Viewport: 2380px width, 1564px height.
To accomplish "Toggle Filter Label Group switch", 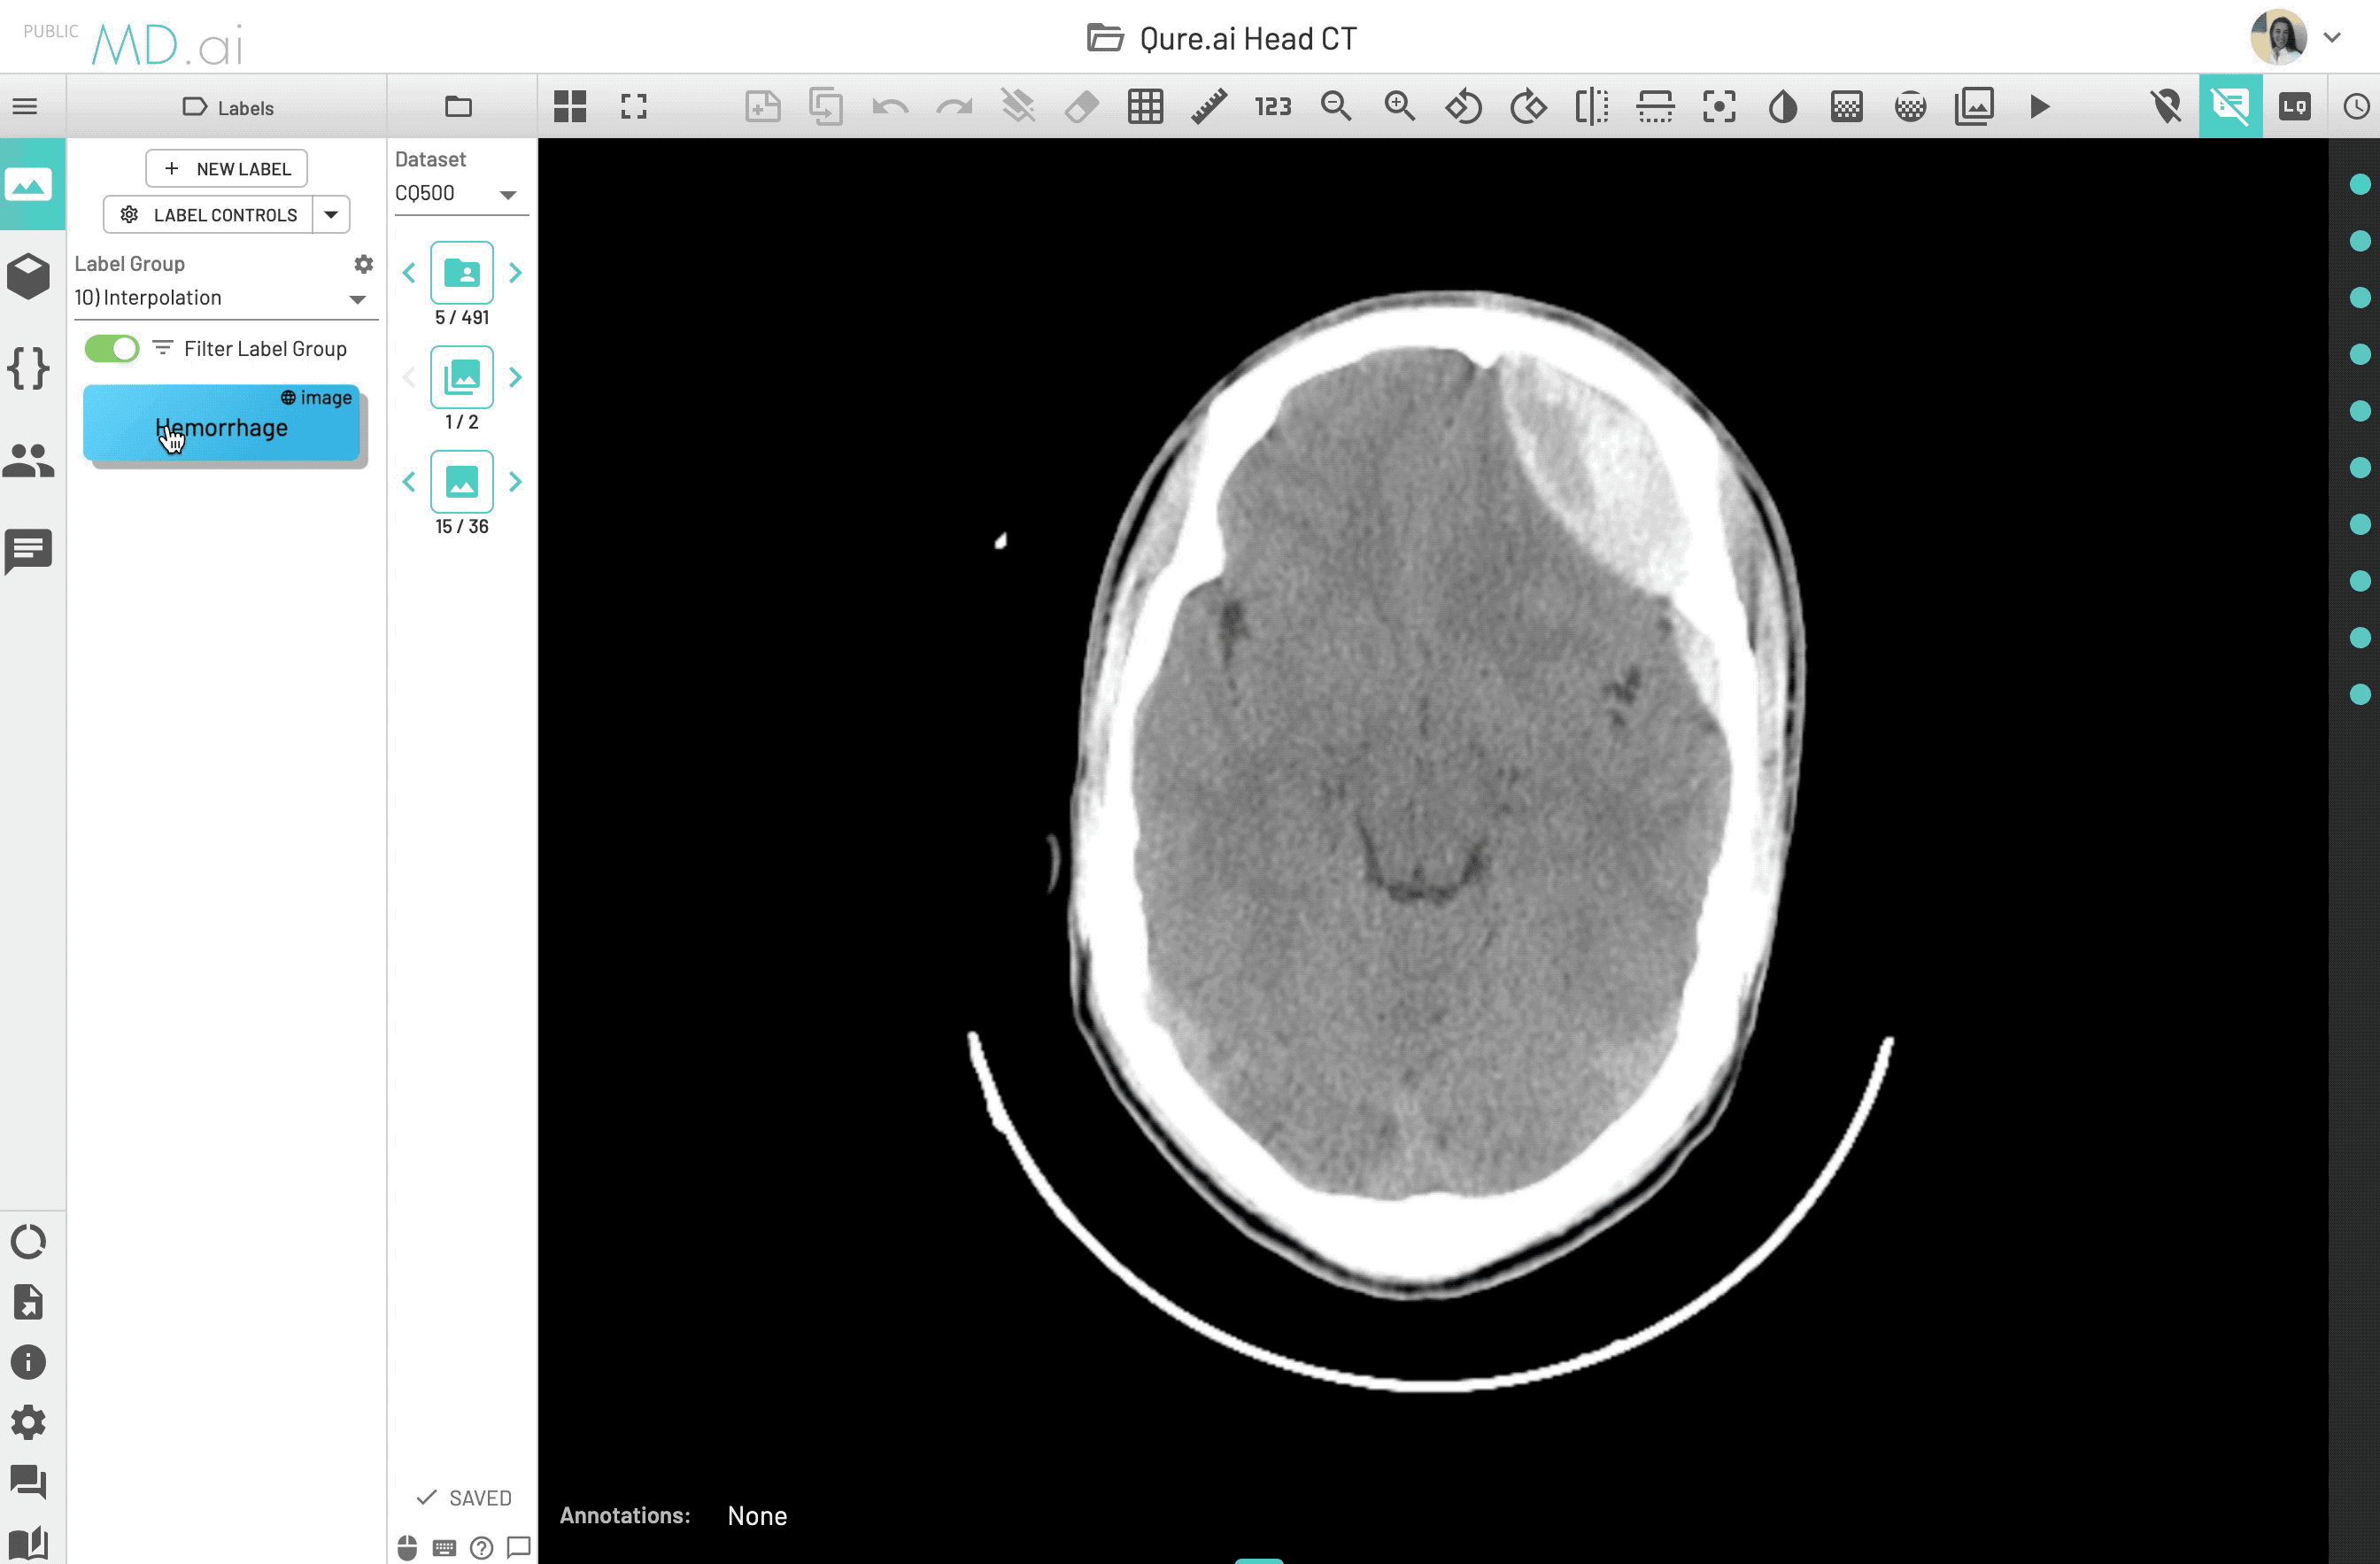I will pos(112,349).
